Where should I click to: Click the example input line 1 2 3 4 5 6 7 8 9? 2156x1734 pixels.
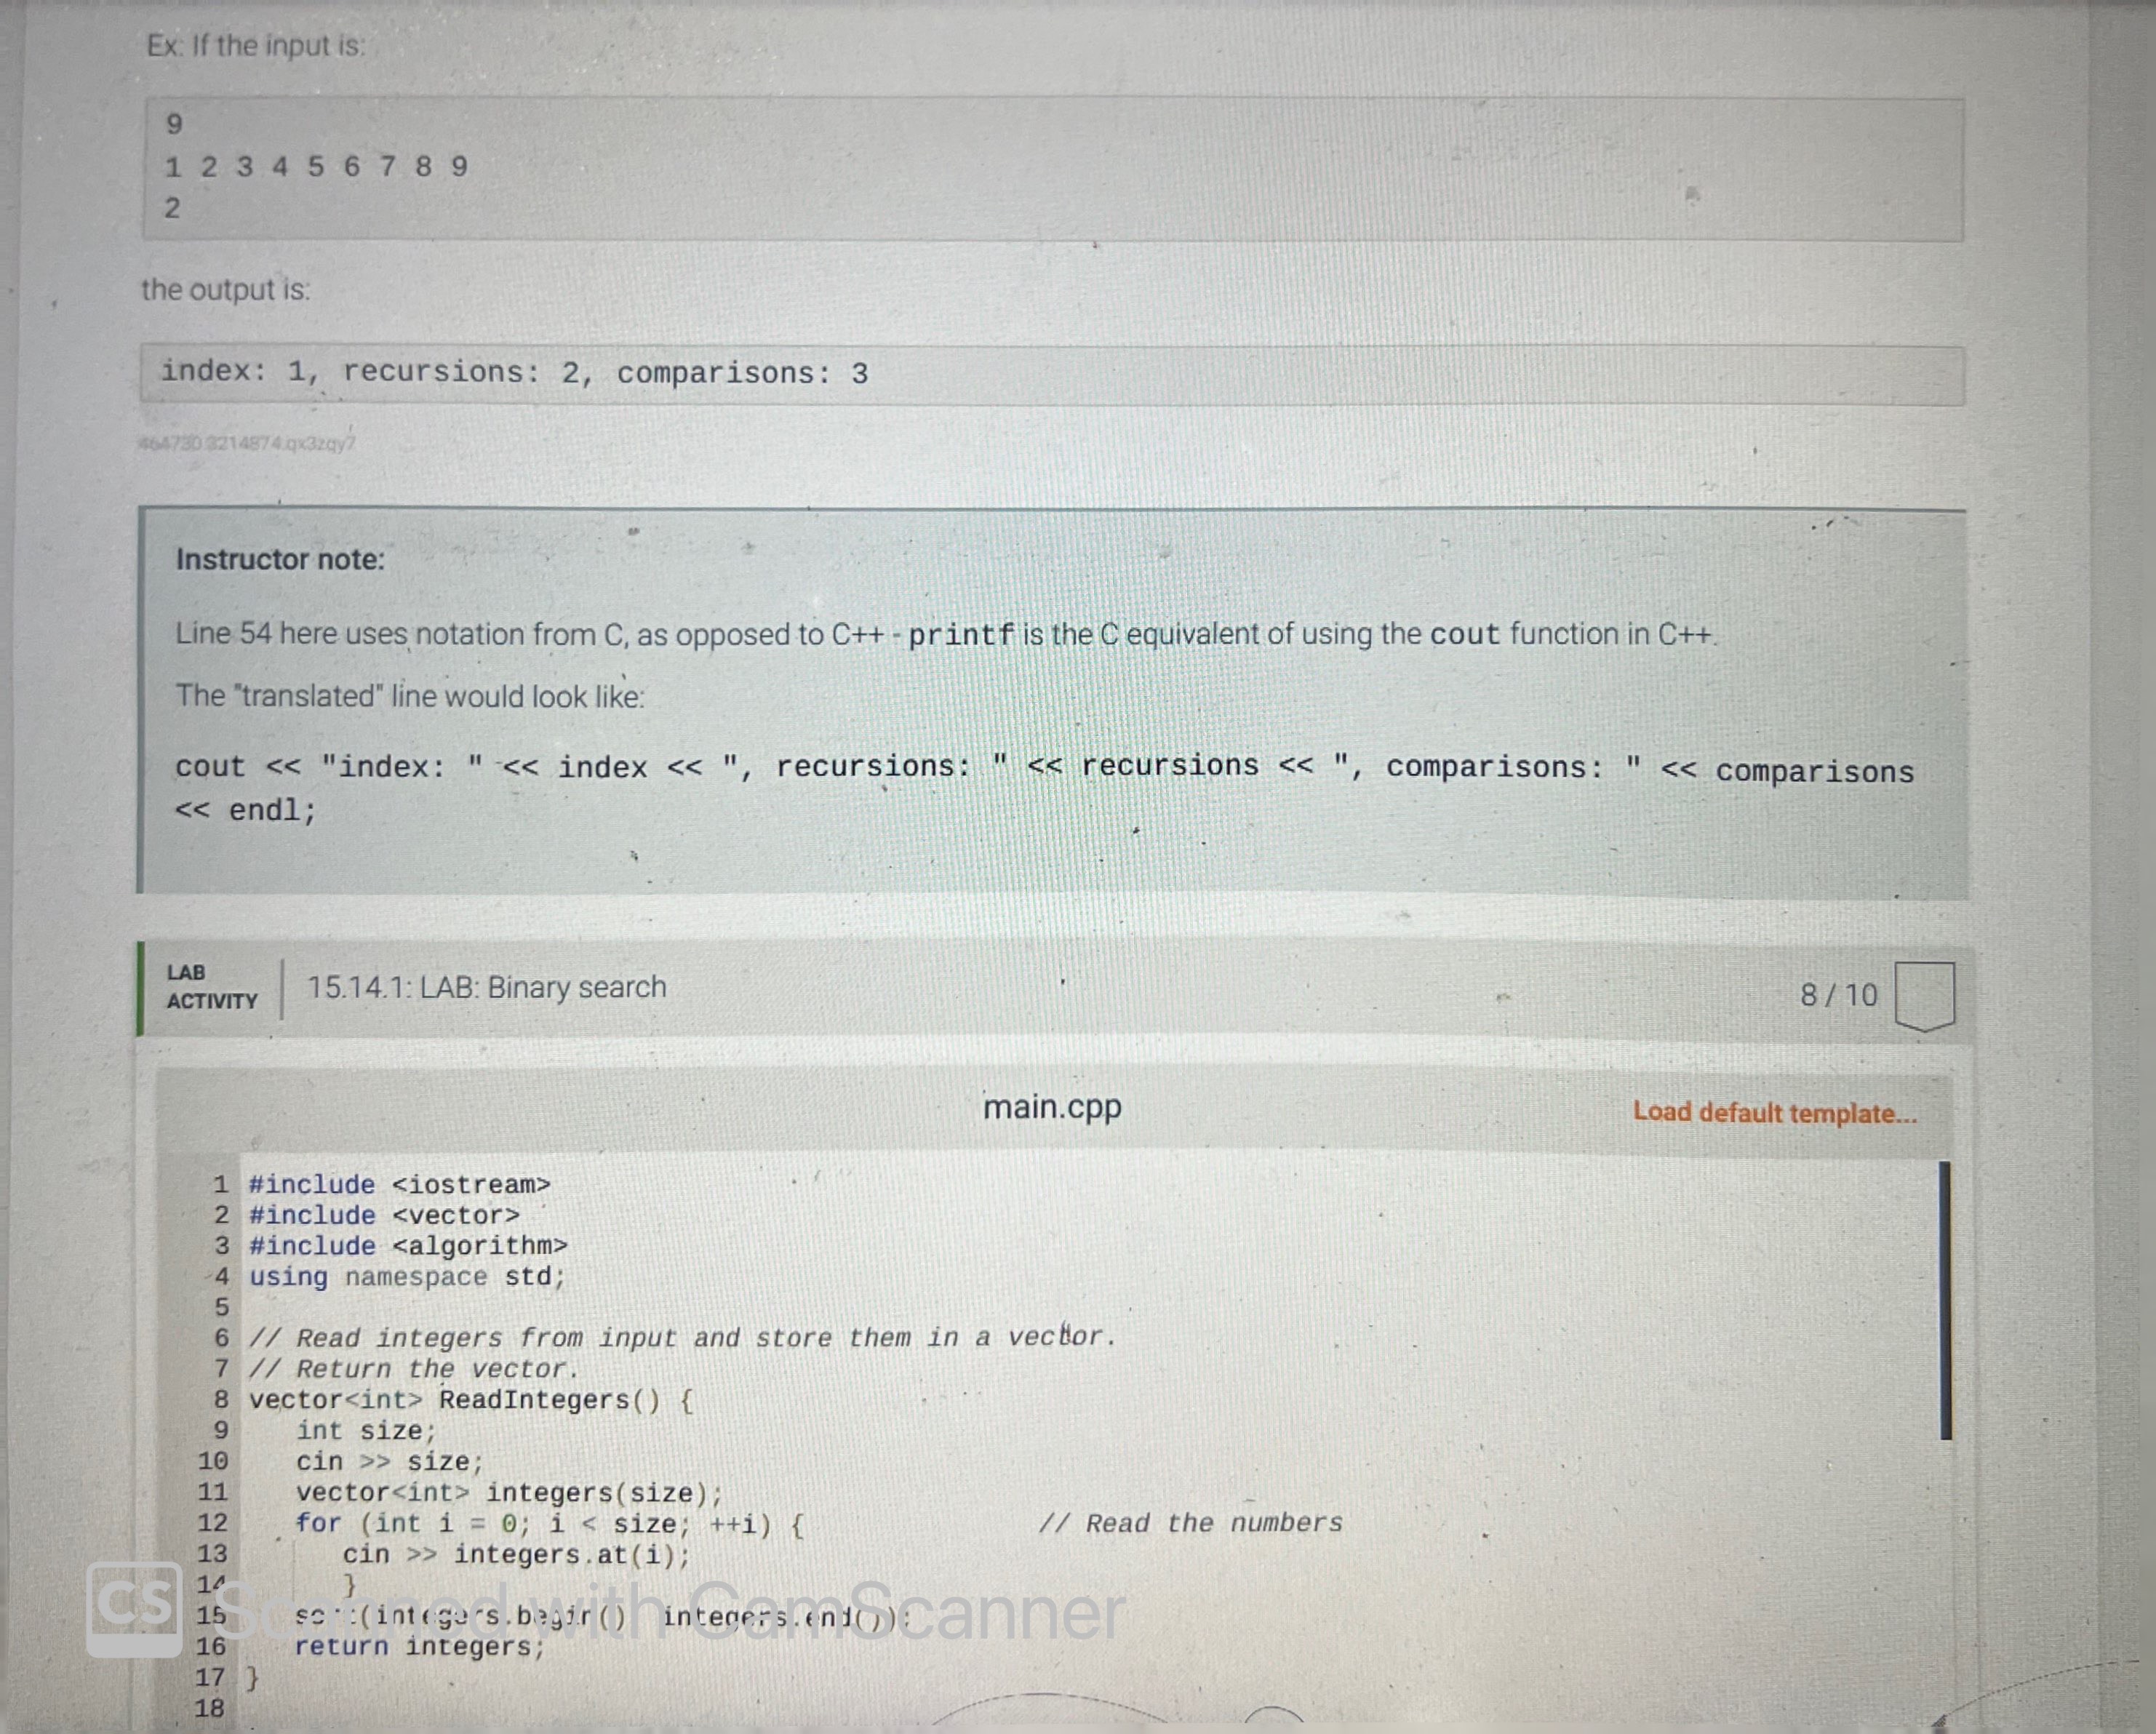[x=316, y=166]
